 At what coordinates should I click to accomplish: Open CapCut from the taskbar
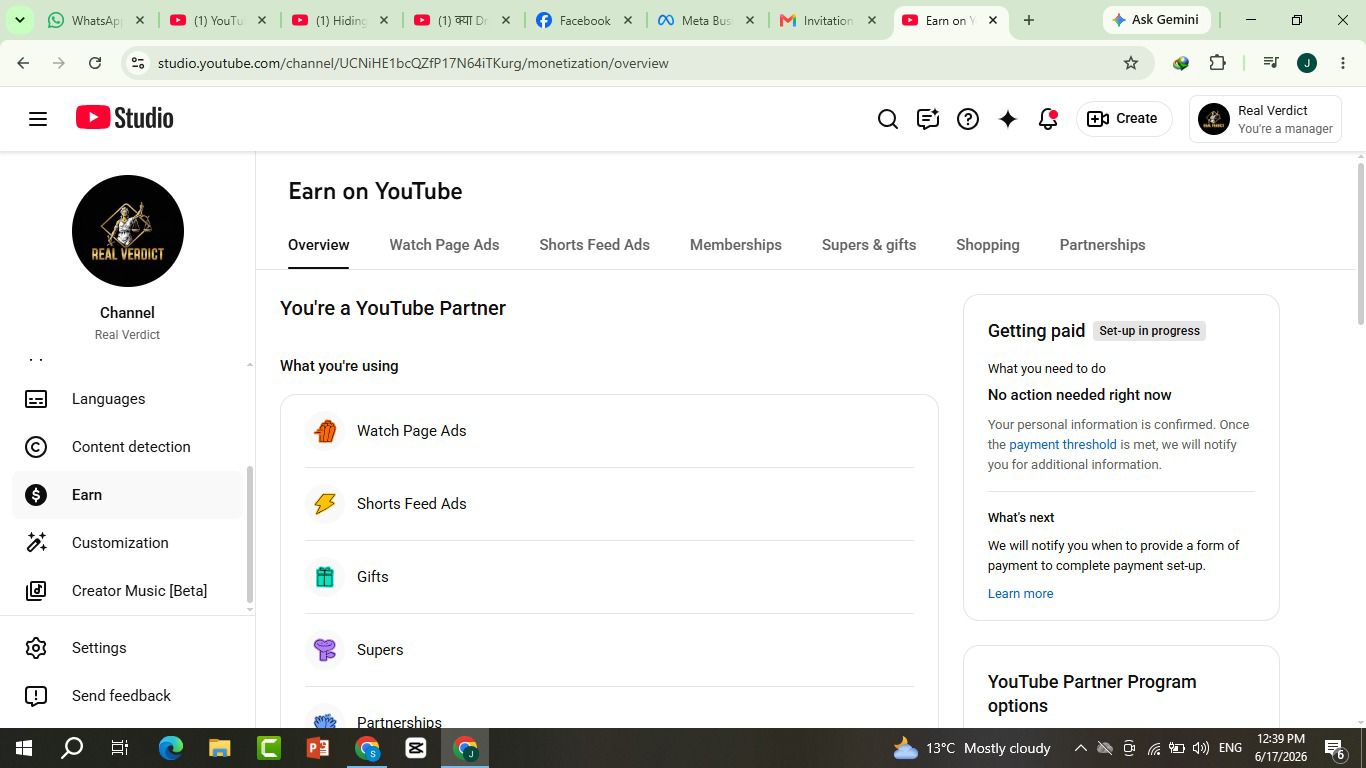[416, 748]
